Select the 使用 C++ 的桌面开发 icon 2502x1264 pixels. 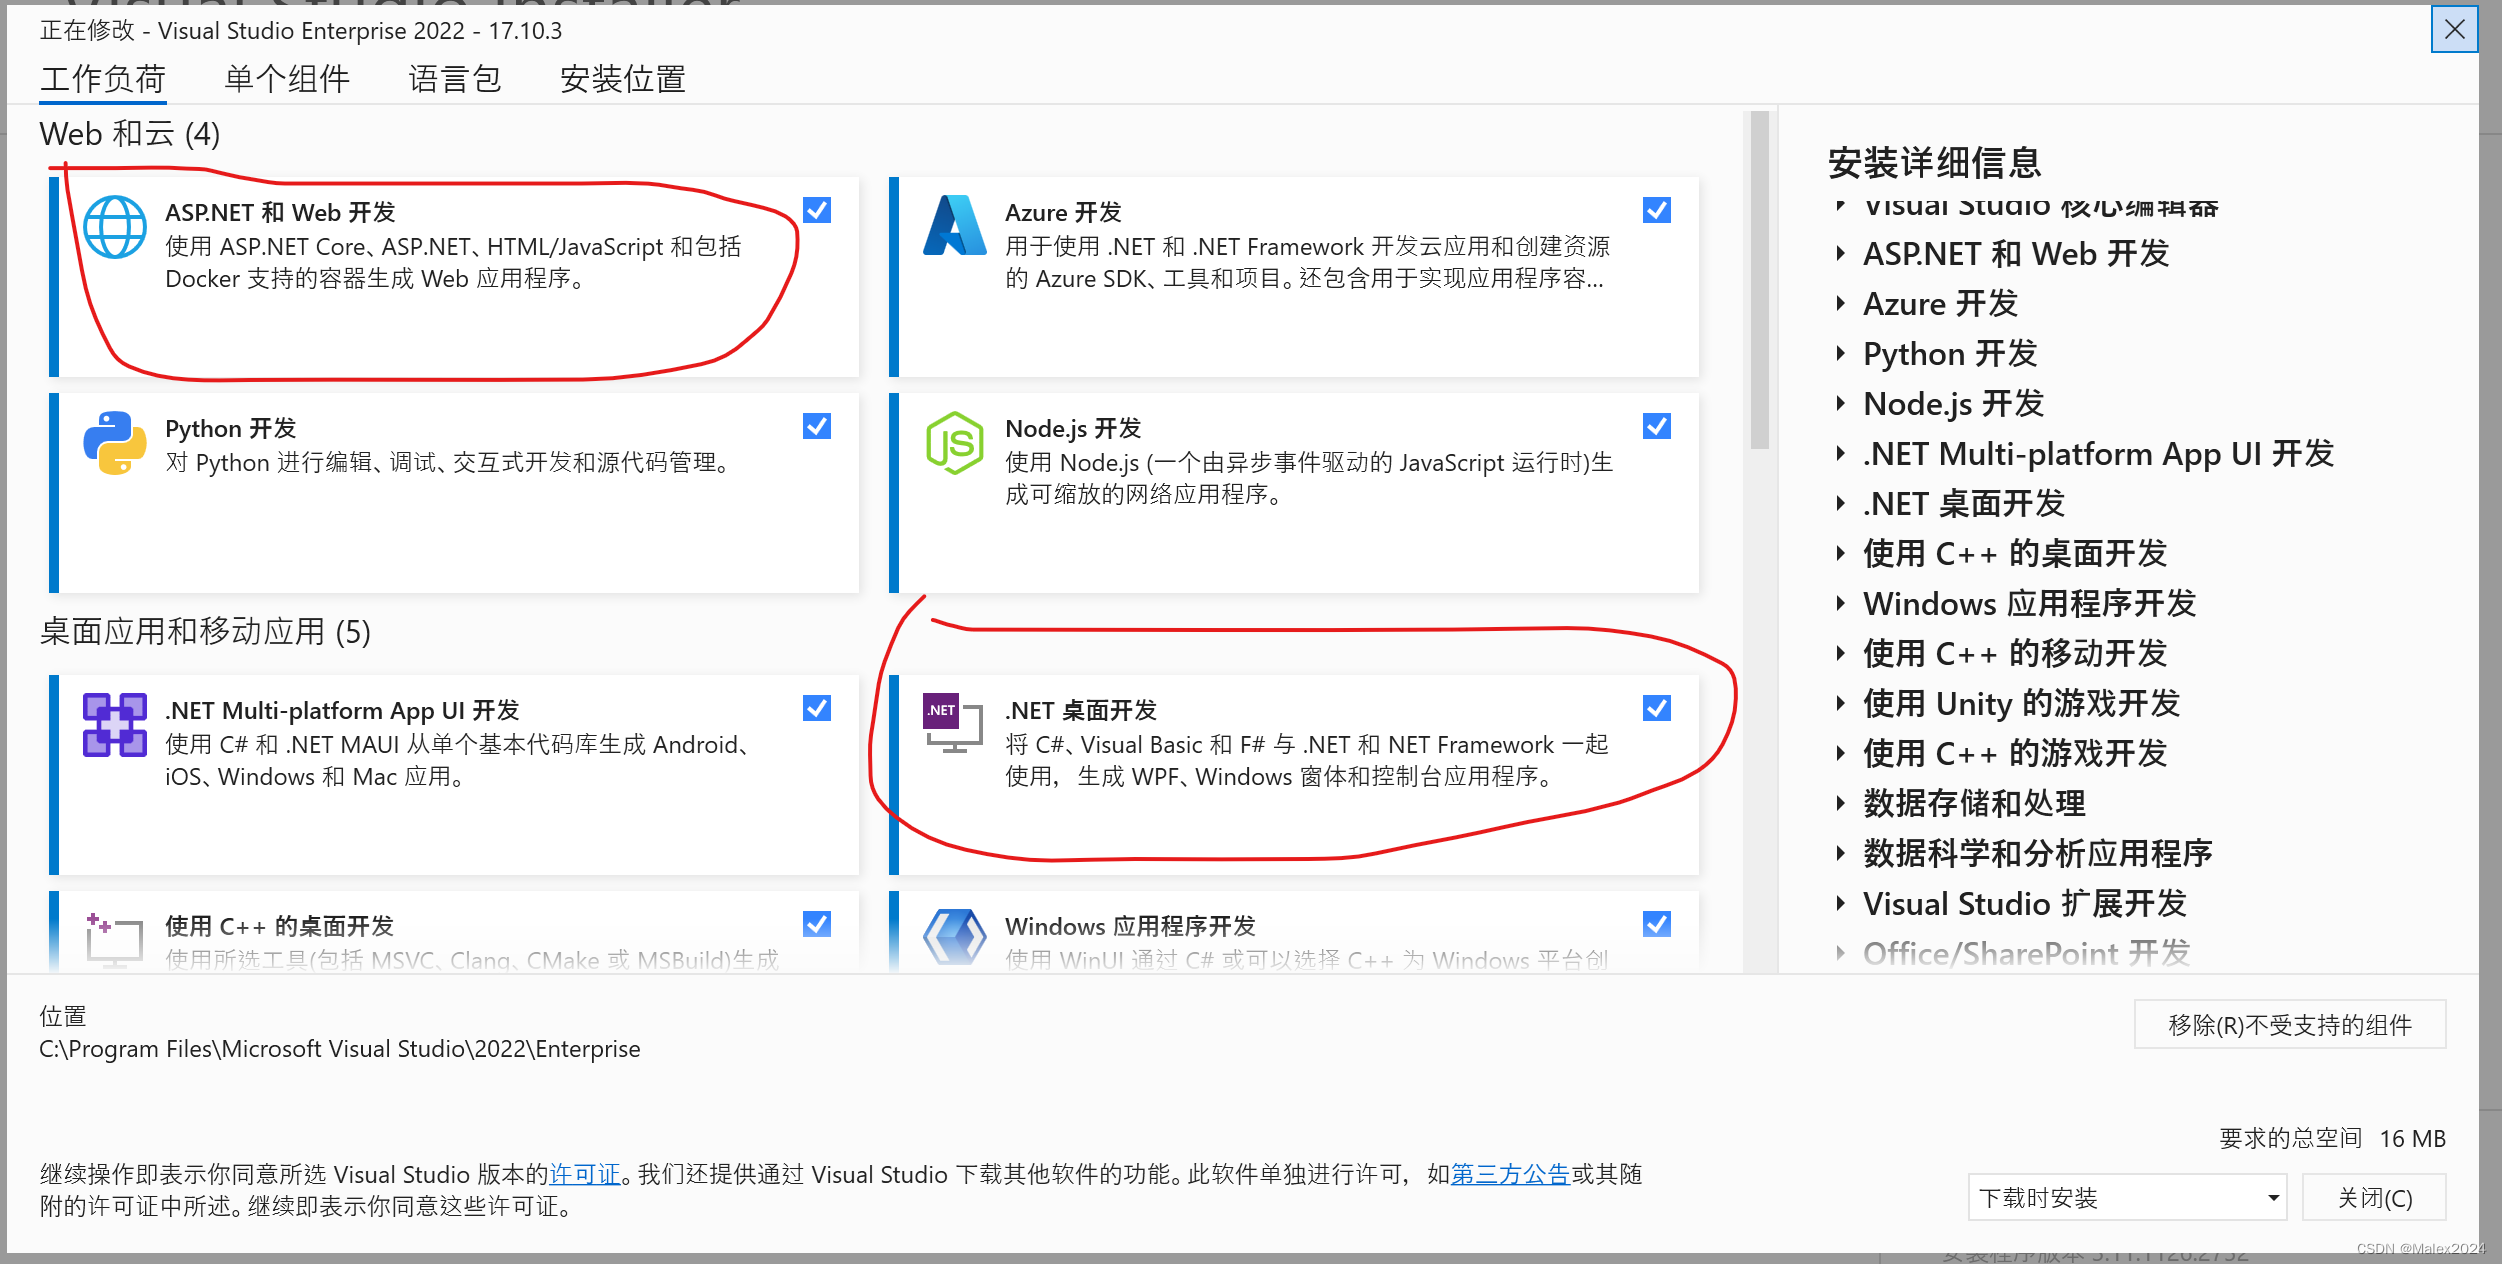point(115,938)
